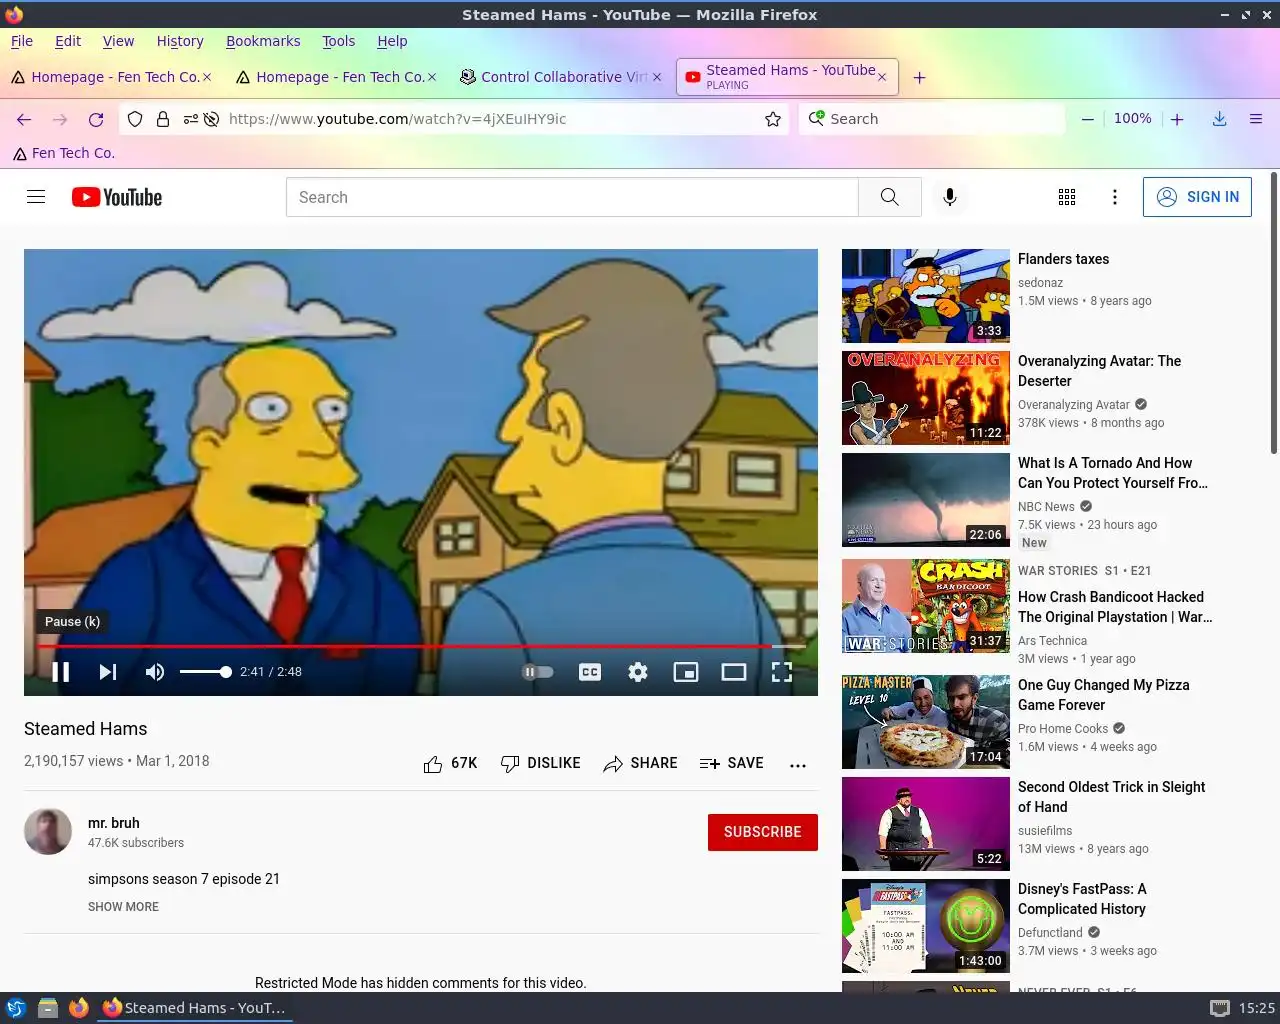Zoom out with minus button

1087,119
